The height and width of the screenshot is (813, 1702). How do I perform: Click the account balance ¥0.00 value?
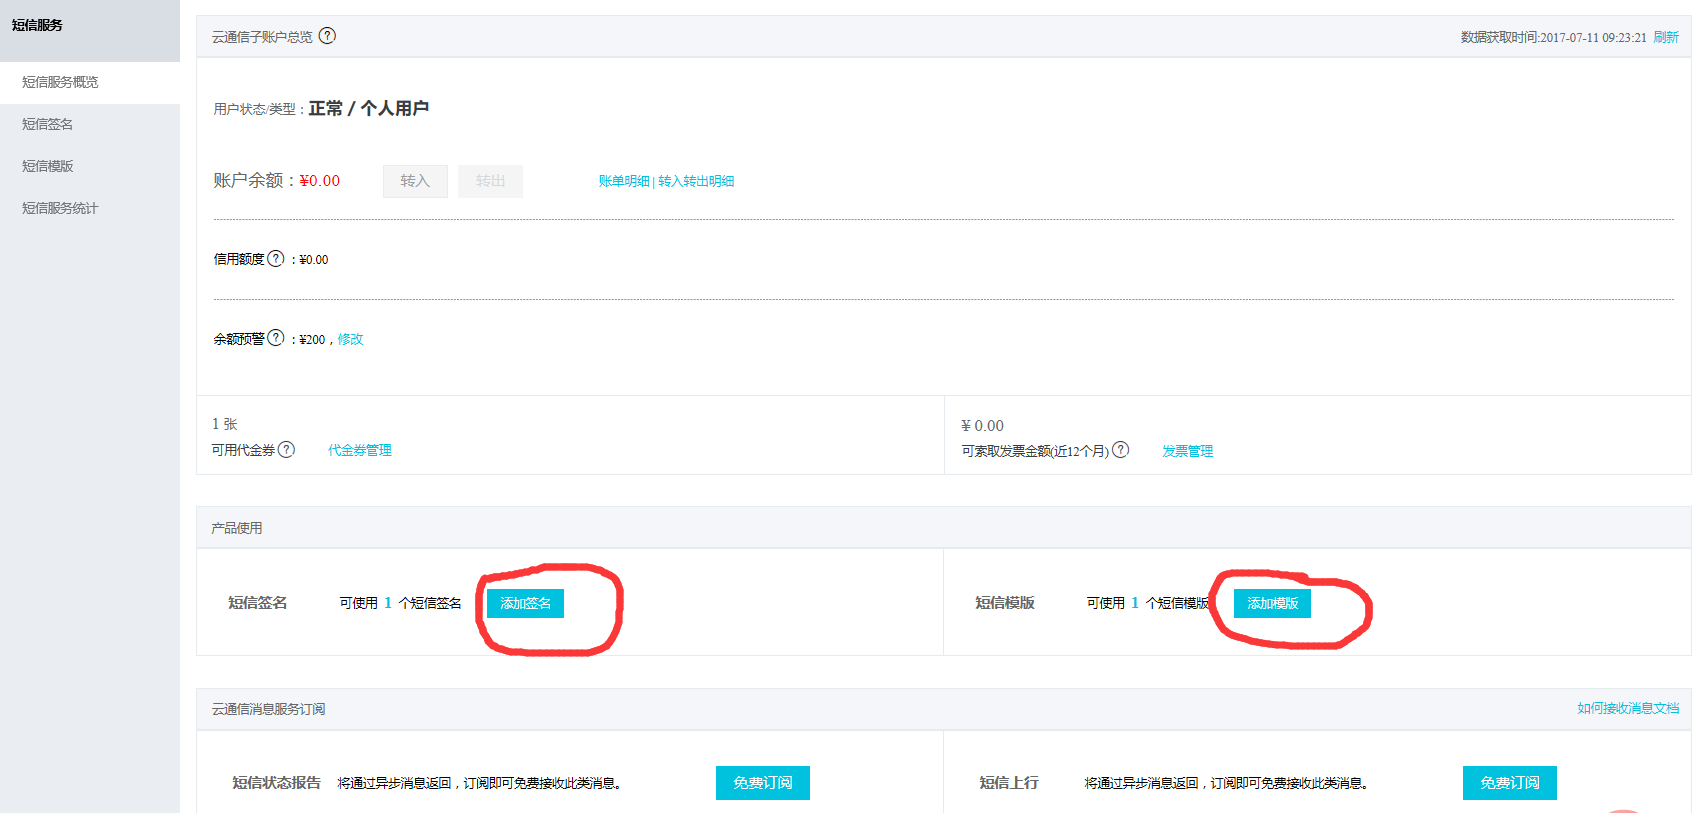click(x=320, y=181)
